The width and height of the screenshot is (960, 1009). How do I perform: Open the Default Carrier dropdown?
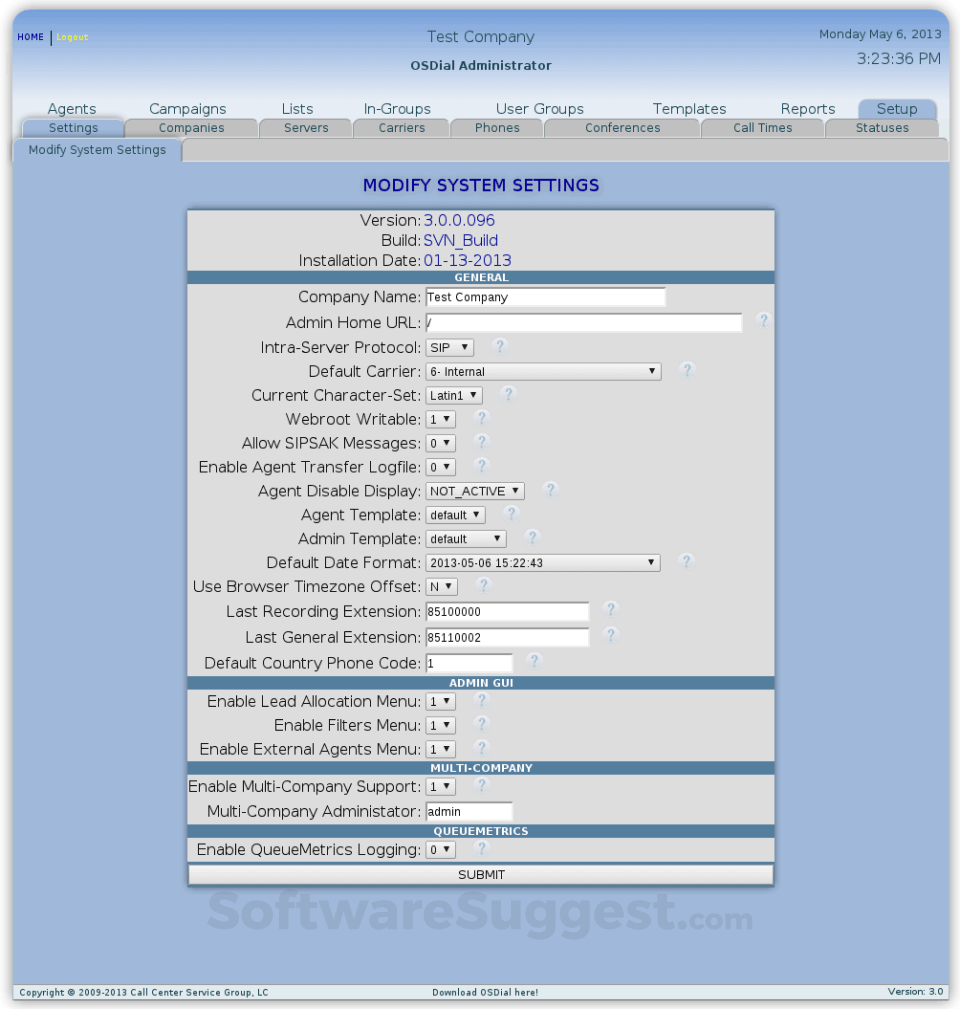[543, 371]
